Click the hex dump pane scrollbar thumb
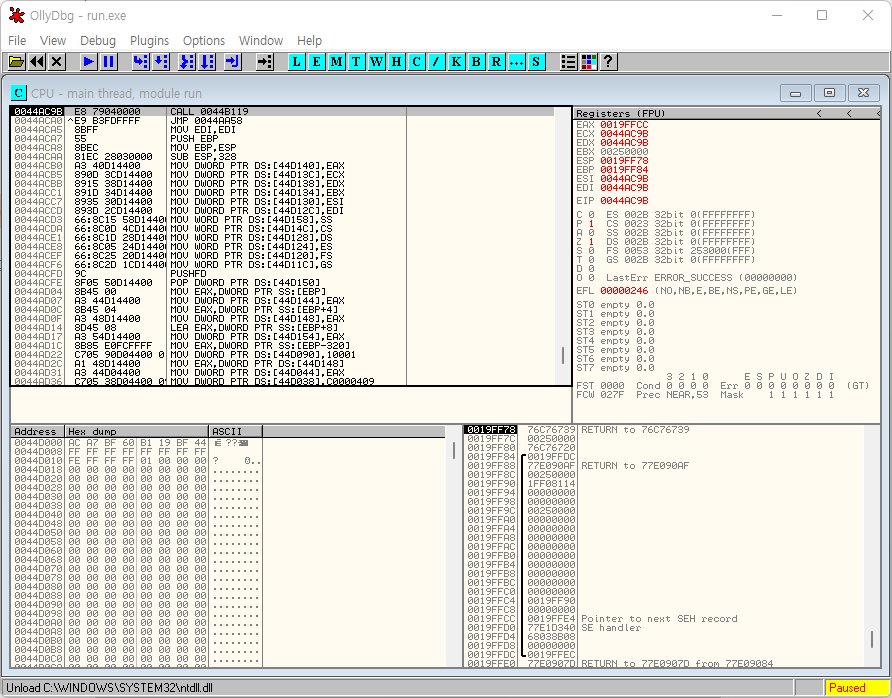This screenshot has height=698, width=892. (453, 451)
